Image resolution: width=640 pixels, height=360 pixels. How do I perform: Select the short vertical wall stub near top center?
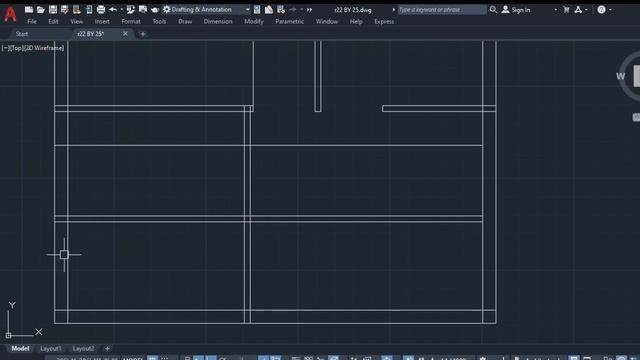click(x=318, y=76)
